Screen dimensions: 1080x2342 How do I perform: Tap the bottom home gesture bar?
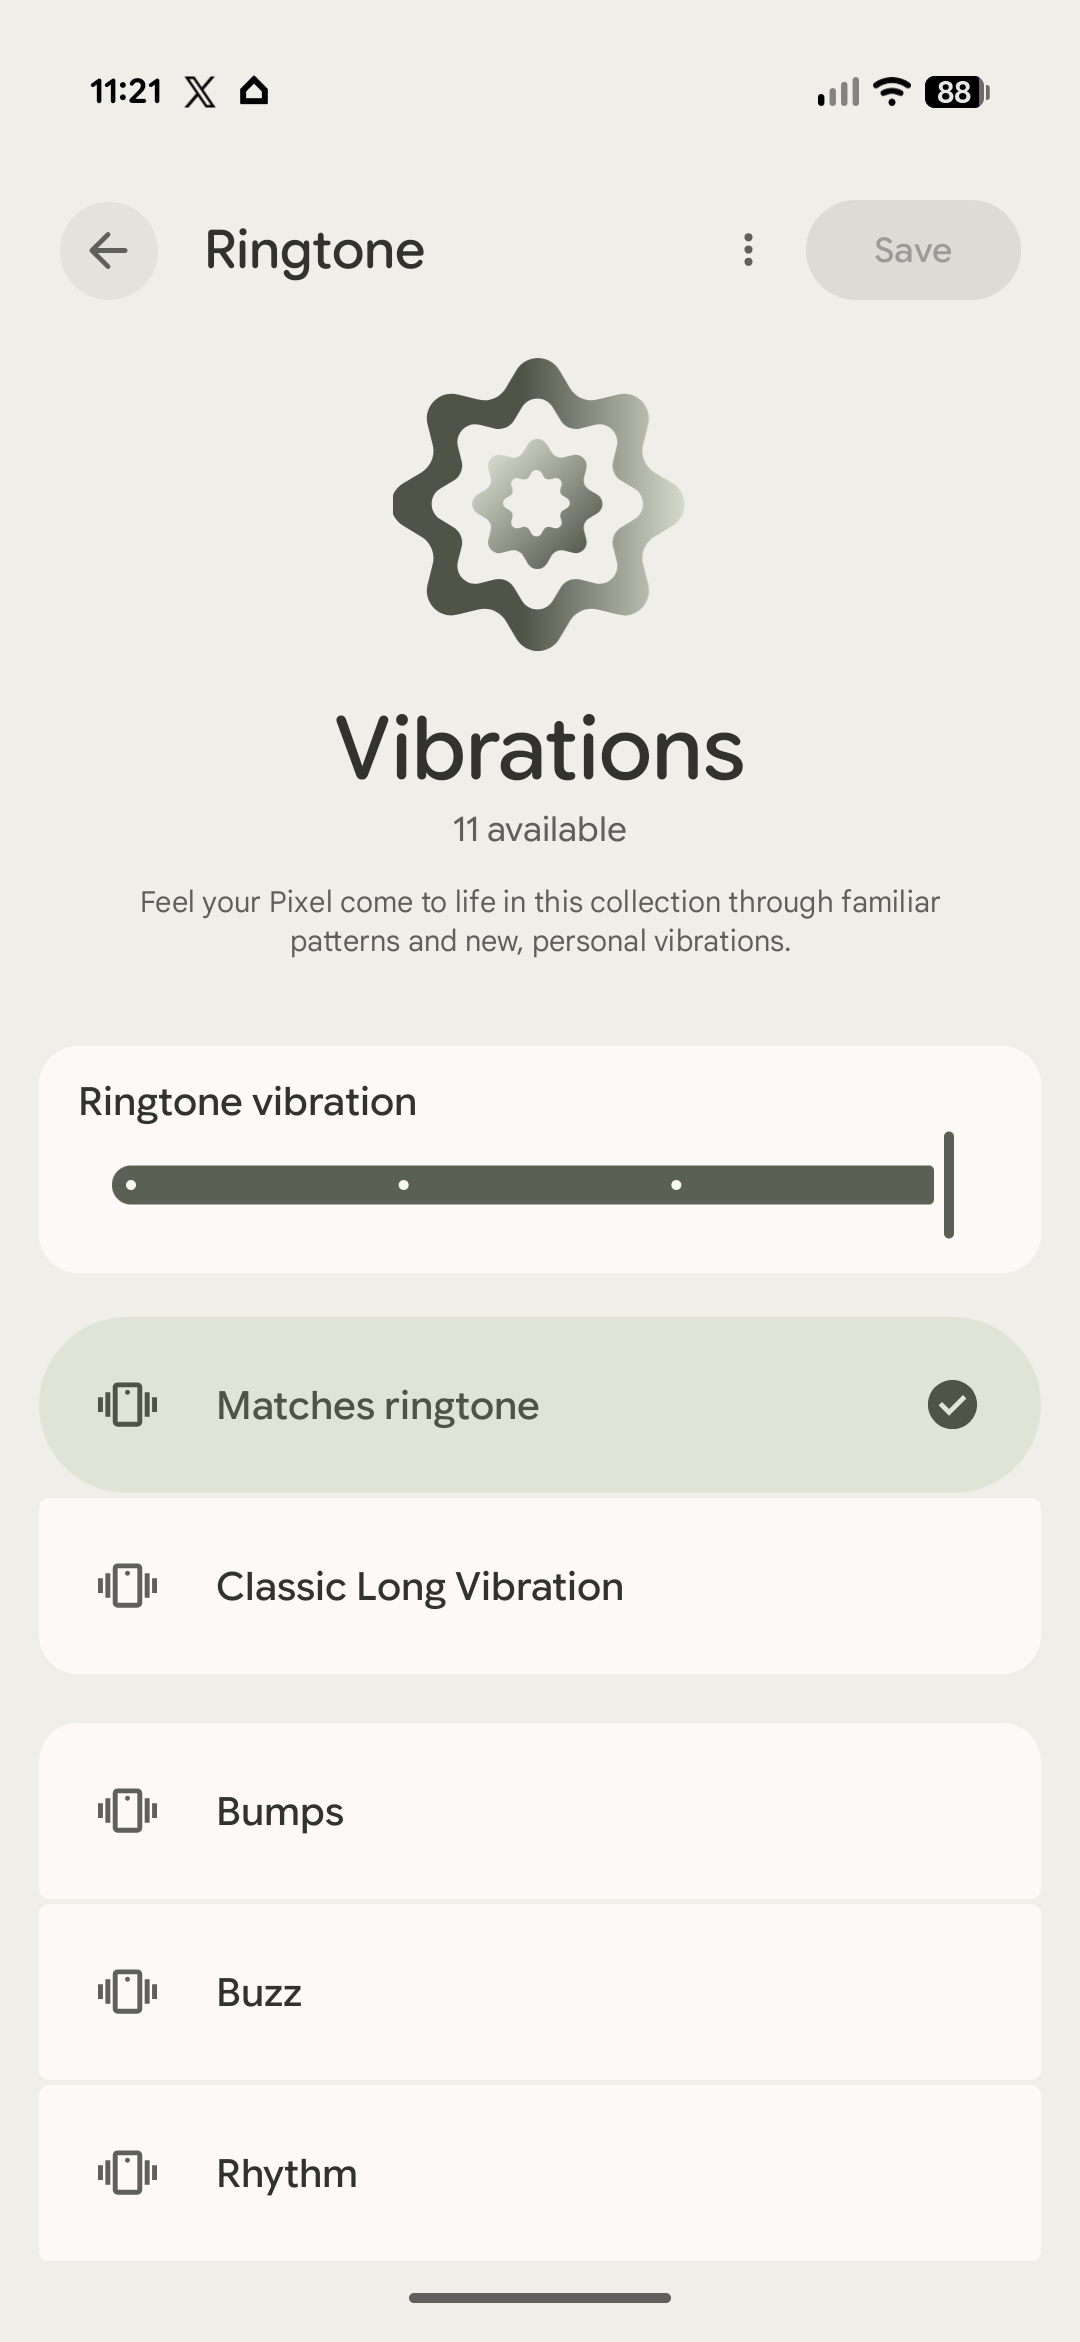(x=540, y=2298)
